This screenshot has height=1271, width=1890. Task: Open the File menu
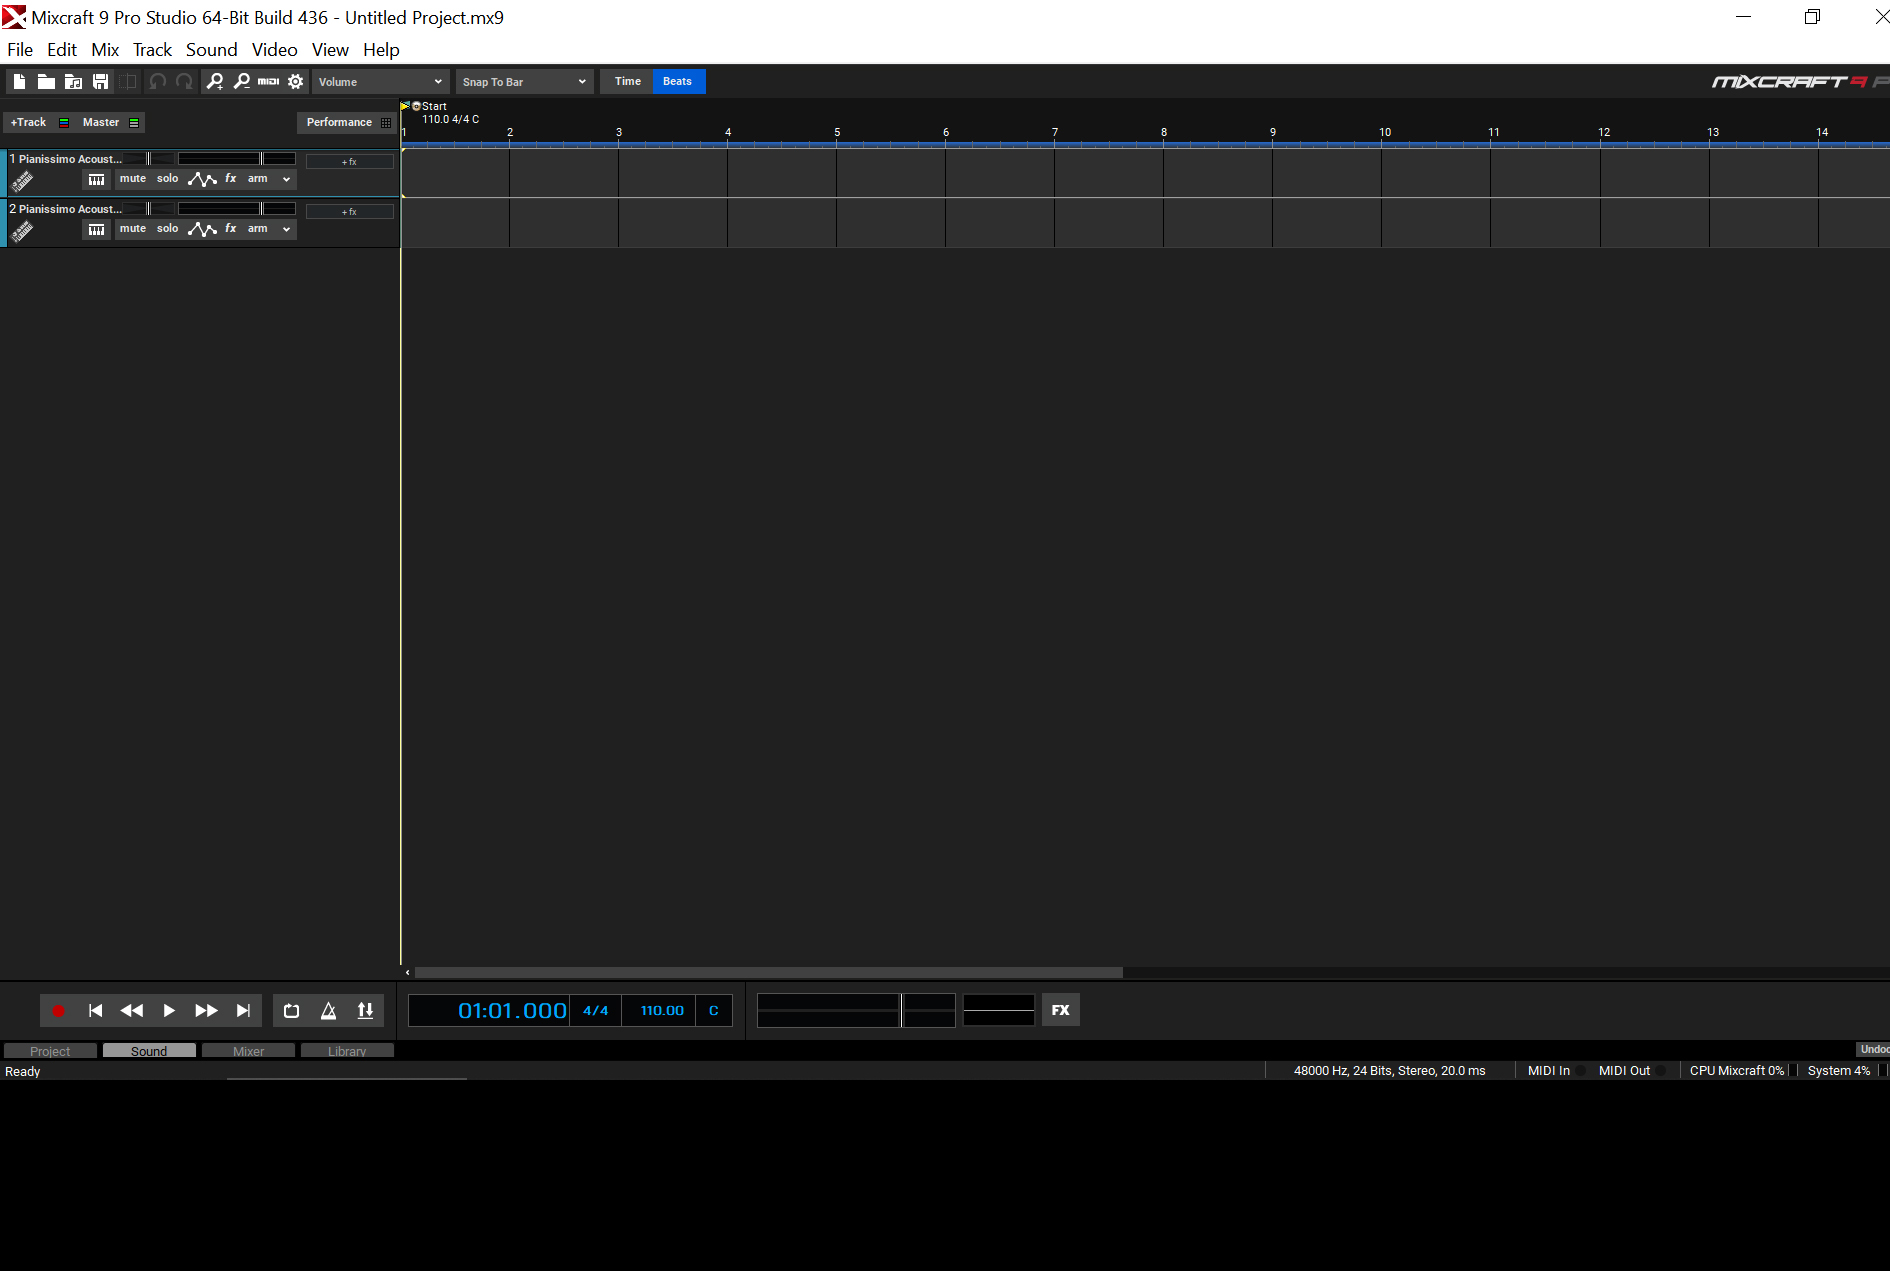tap(20, 50)
